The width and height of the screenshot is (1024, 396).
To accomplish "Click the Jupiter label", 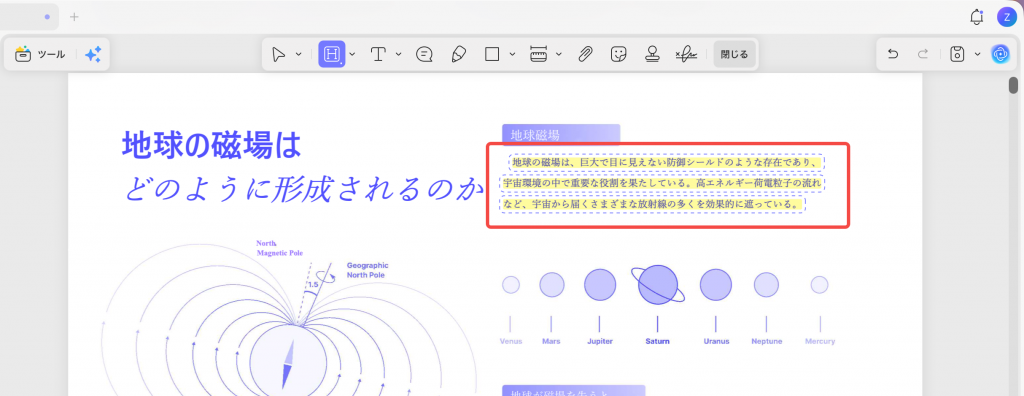I will coord(600,341).
